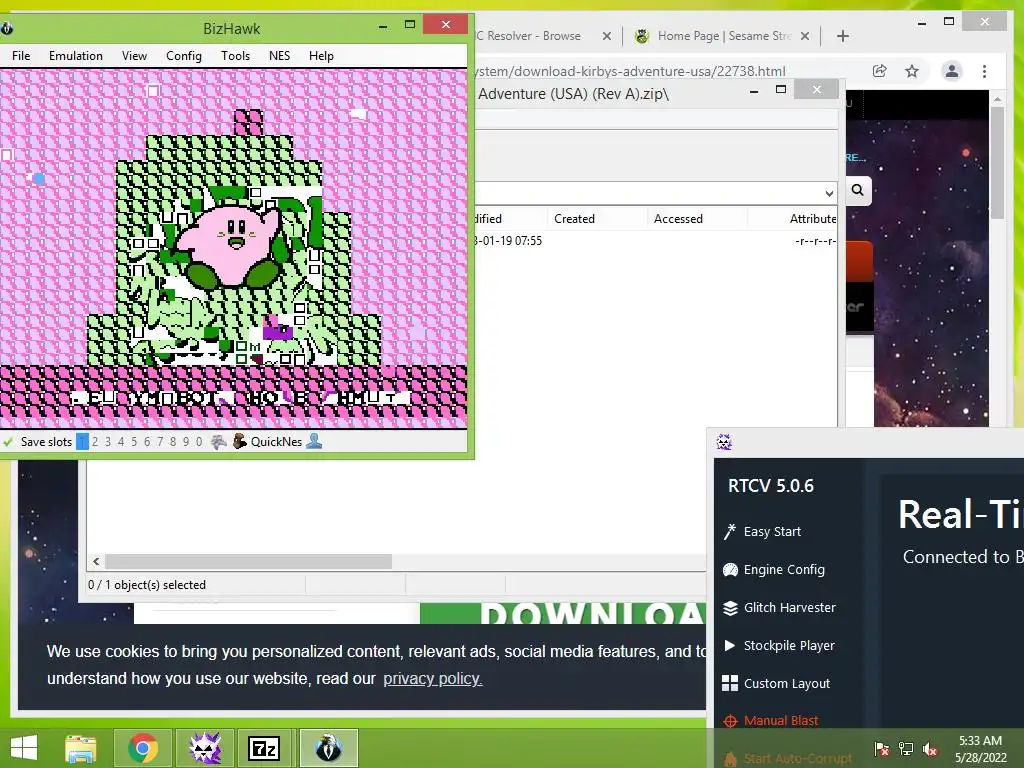Sort 7-Zip list by Attributes column

(x=812, y=219)
